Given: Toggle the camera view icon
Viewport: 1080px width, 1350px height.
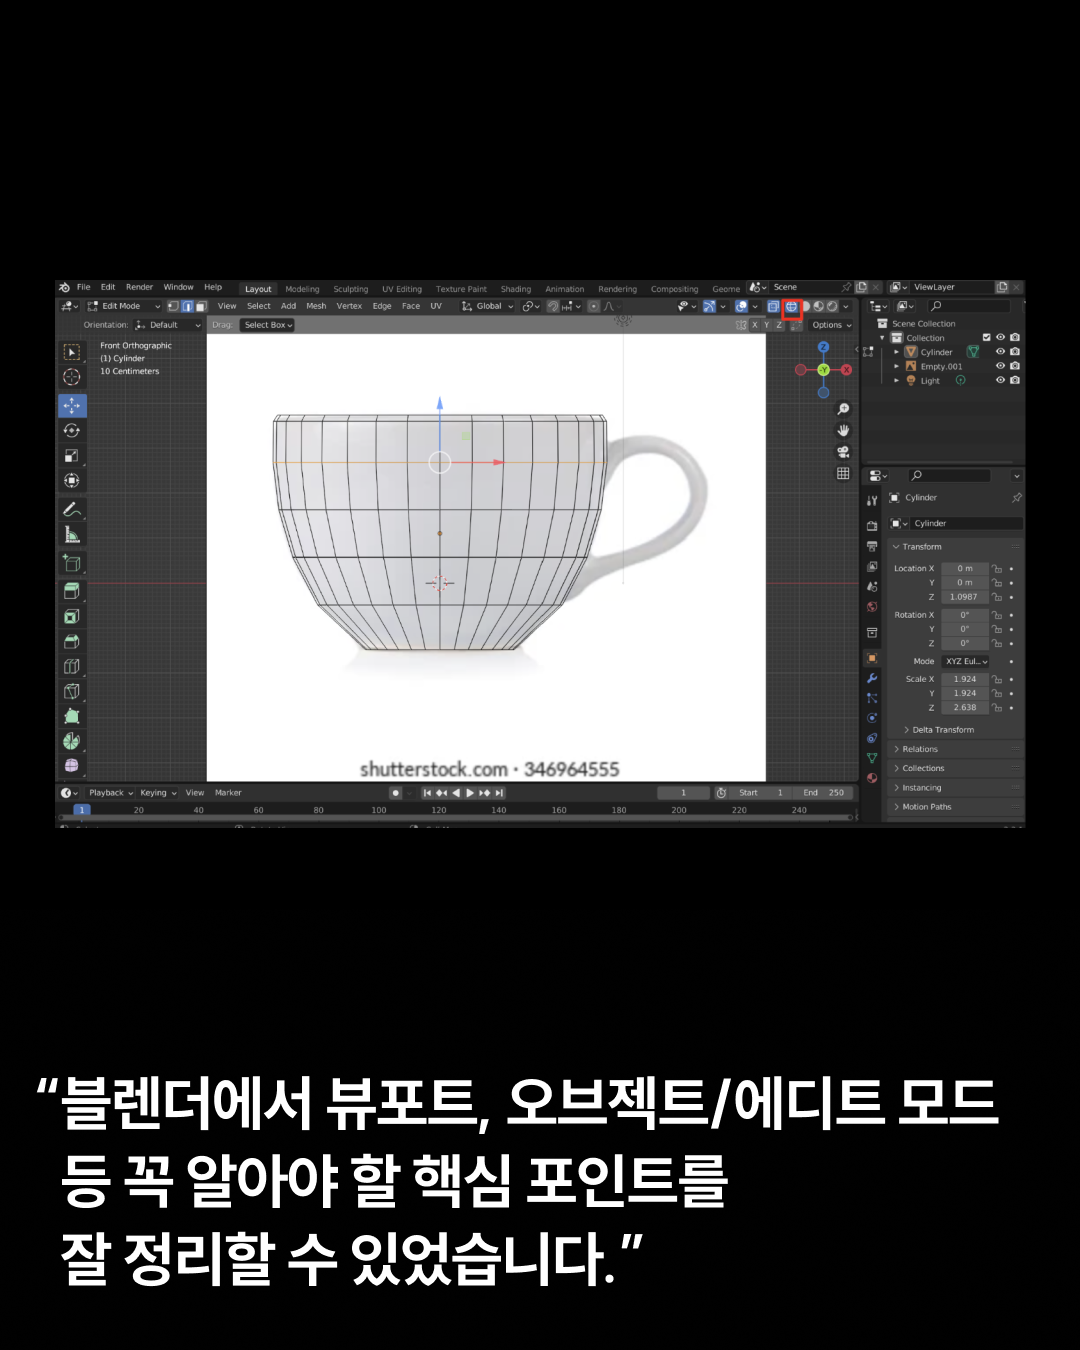Looking at the screenshot, I should click(x=843, y=452).
